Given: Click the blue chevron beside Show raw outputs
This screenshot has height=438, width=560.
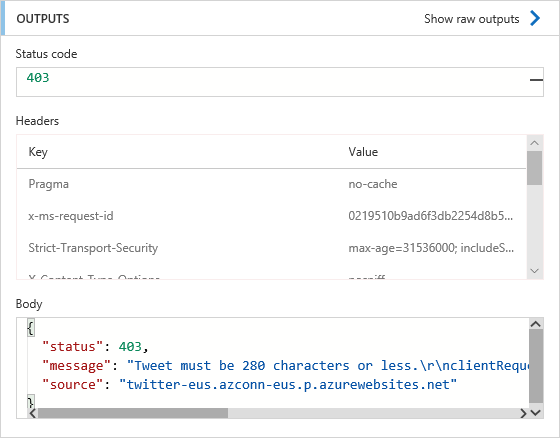Looking at the screenshot, I should pyautogui.click(x=535, y=18).
